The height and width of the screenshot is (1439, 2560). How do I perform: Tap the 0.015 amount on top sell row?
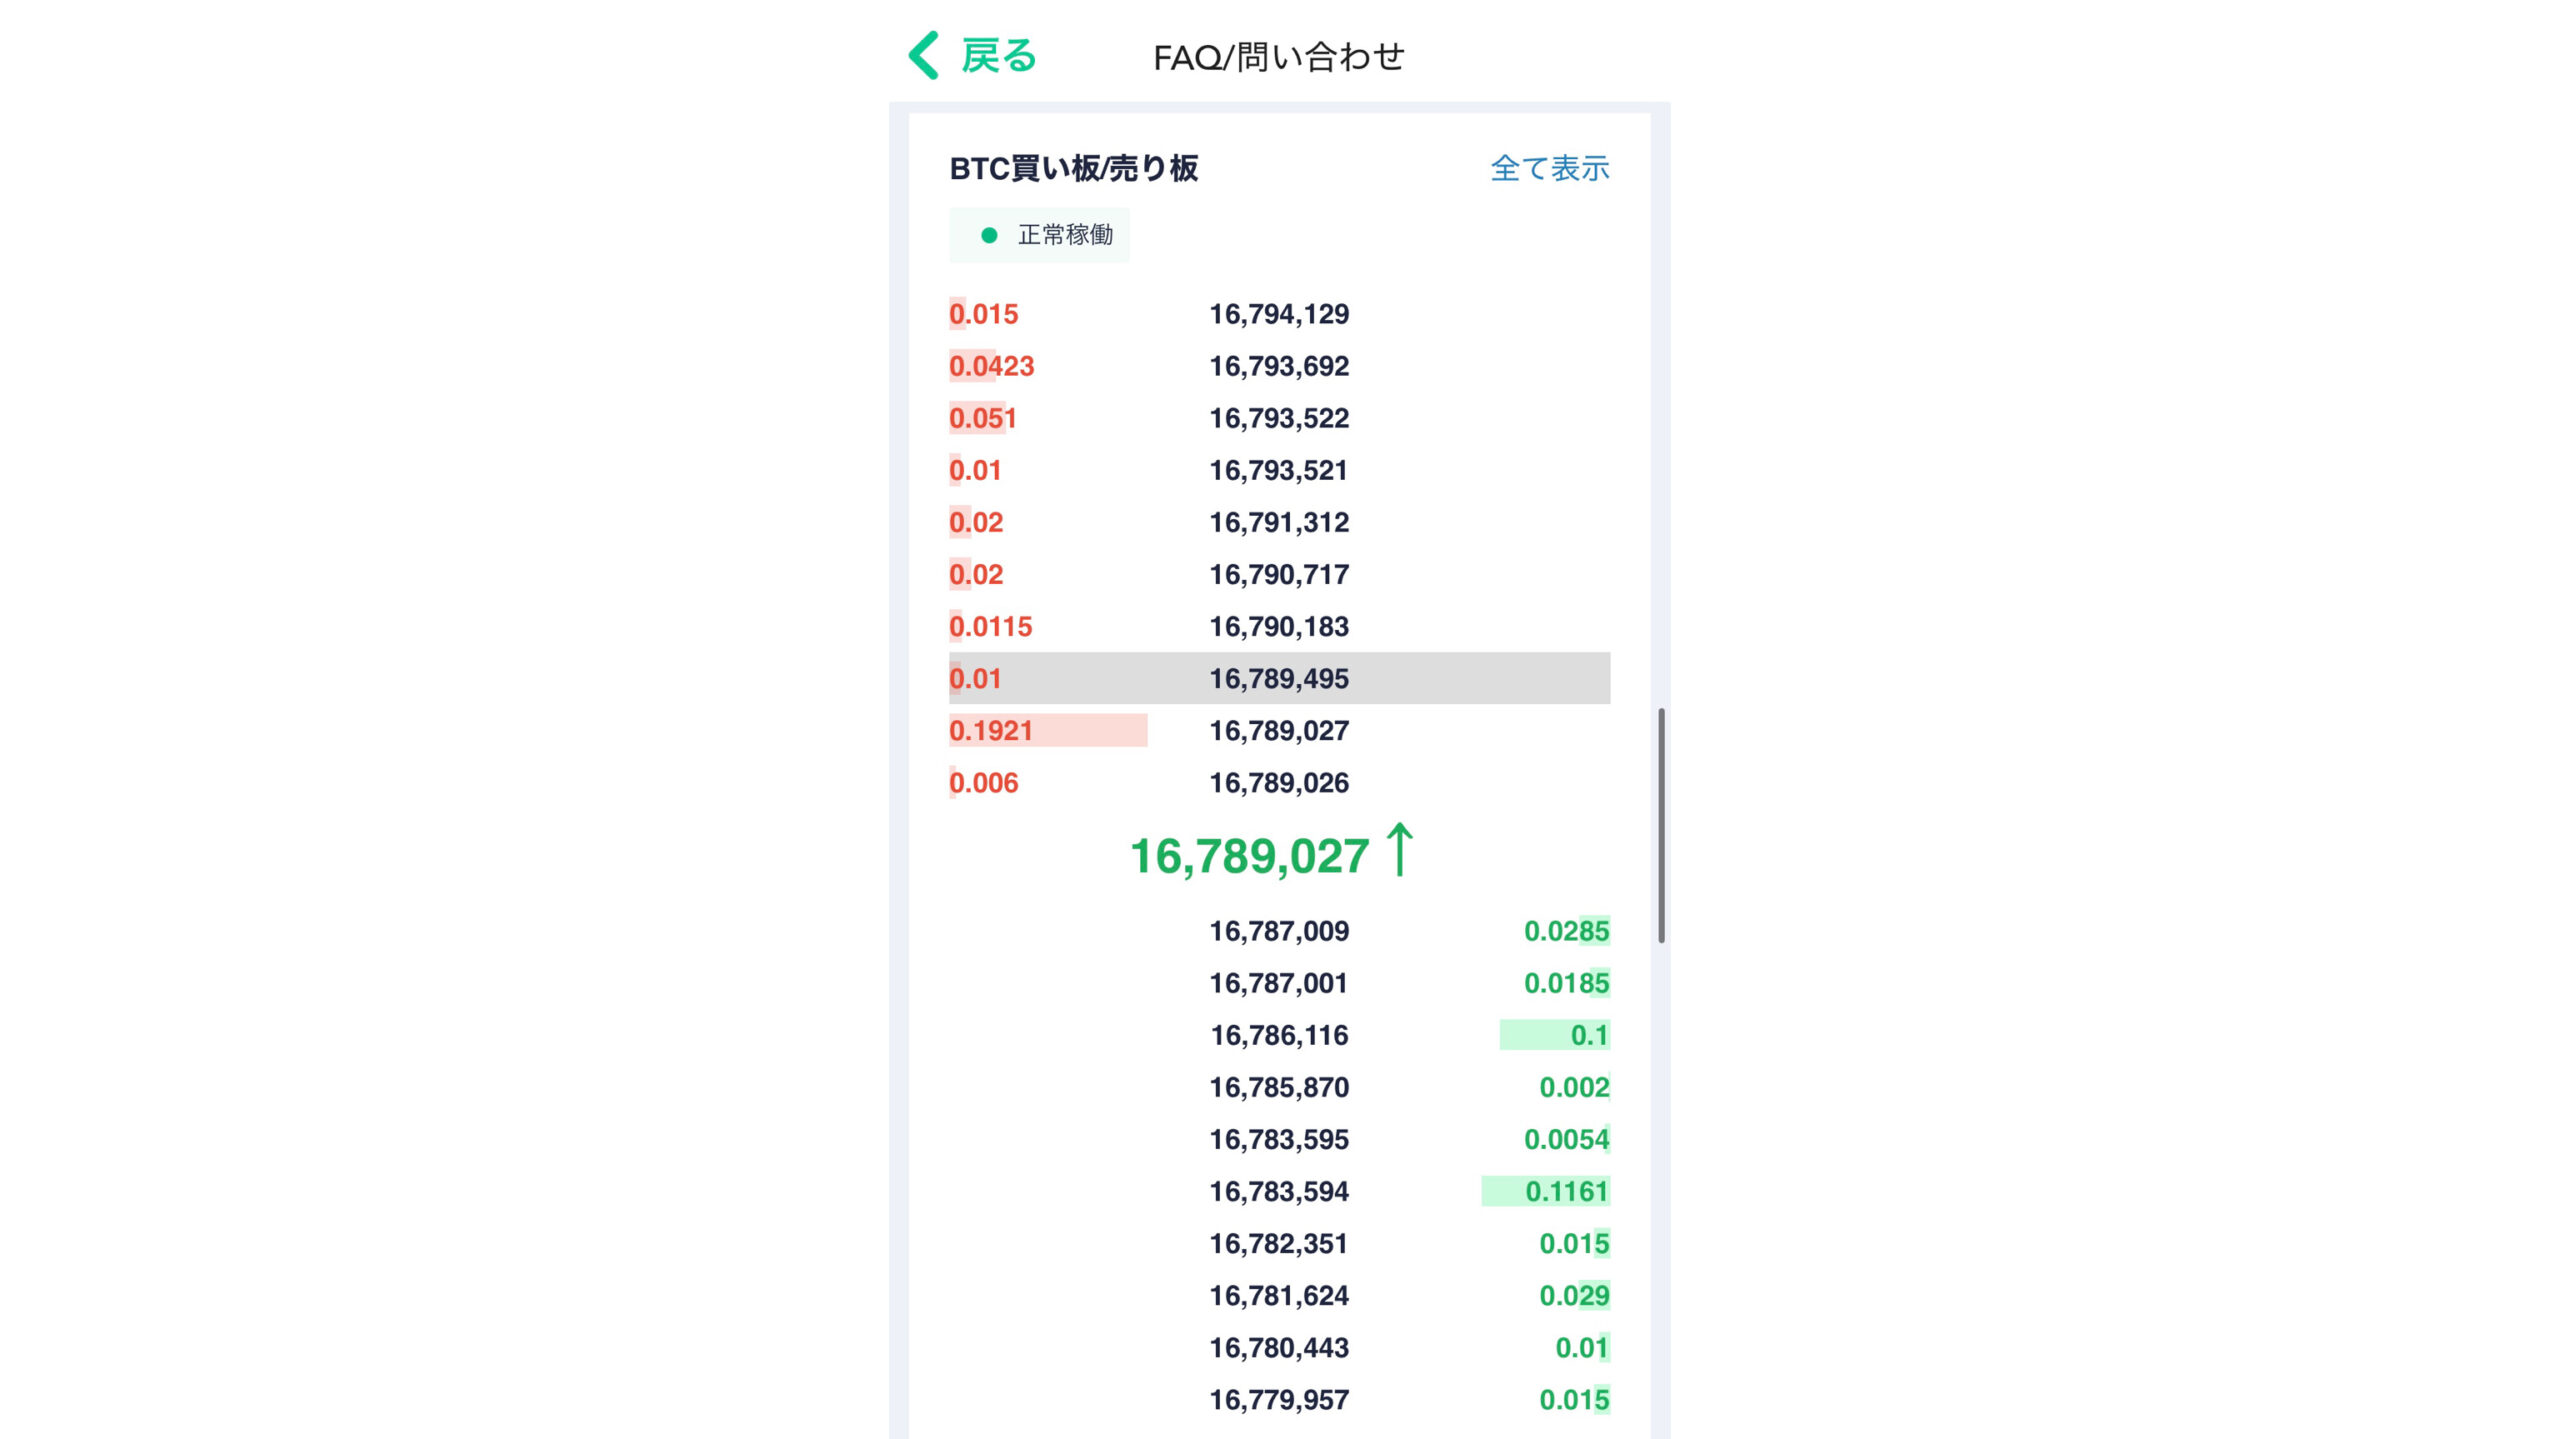pyautogui.click(x=984, y=313)
